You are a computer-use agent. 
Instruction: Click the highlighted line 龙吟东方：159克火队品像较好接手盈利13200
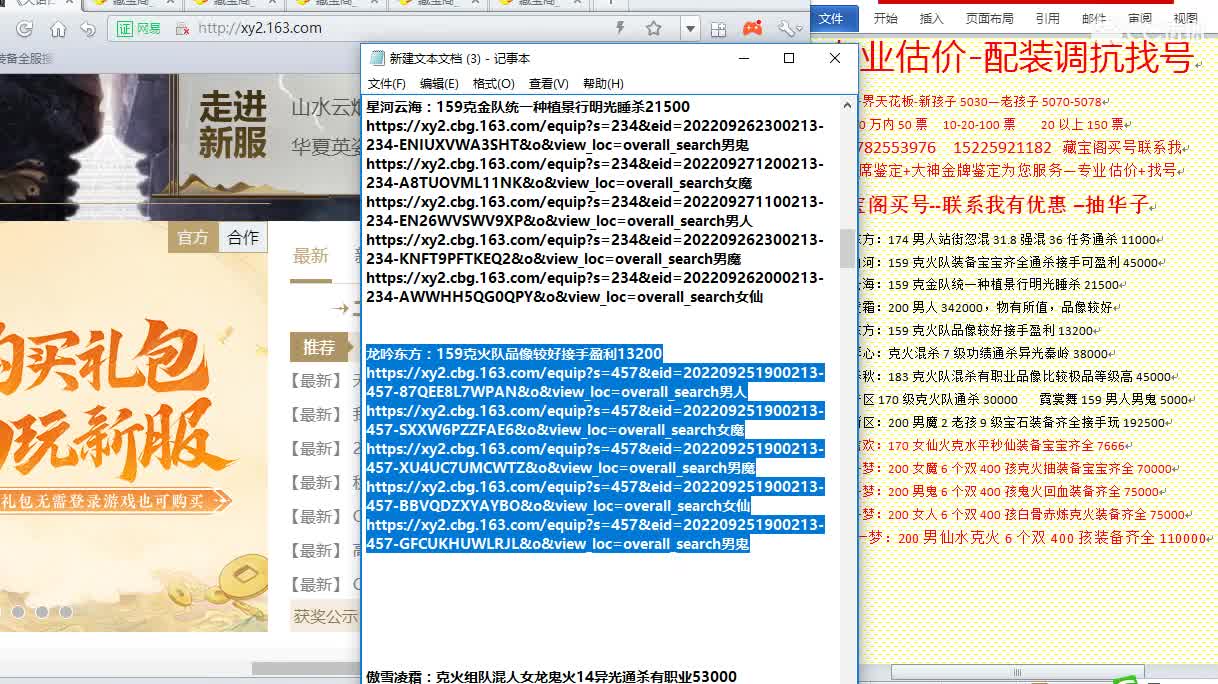point(514,354)
